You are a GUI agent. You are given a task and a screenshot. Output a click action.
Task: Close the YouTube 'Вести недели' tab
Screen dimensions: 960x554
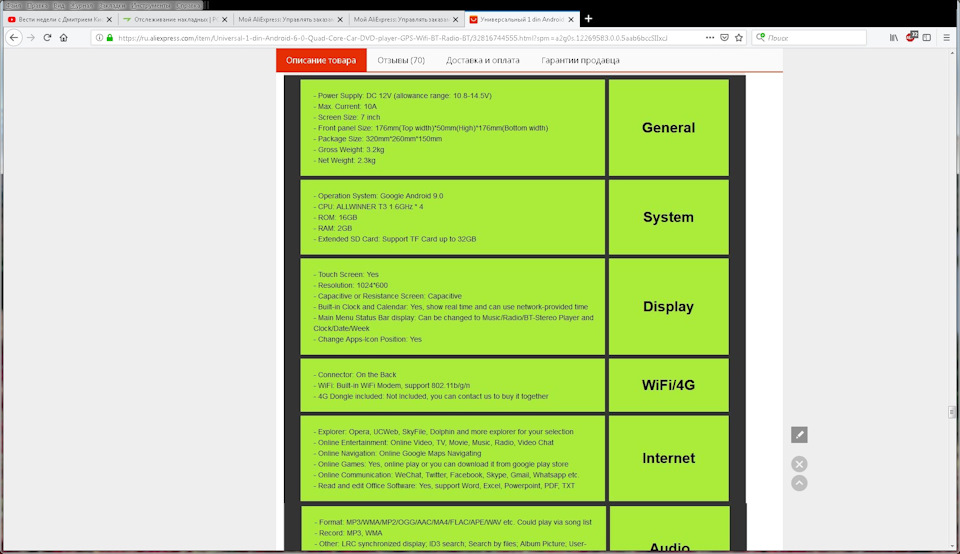pos(110,20)
